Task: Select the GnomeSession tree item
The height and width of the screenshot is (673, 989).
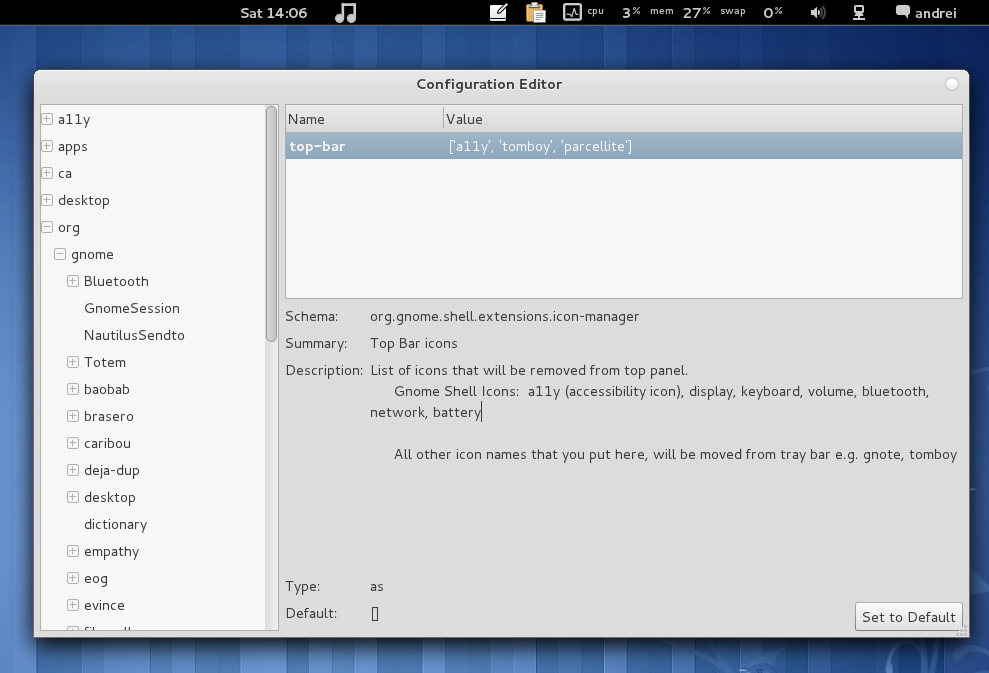Action: pyautogui.click(x=132, y=308)
